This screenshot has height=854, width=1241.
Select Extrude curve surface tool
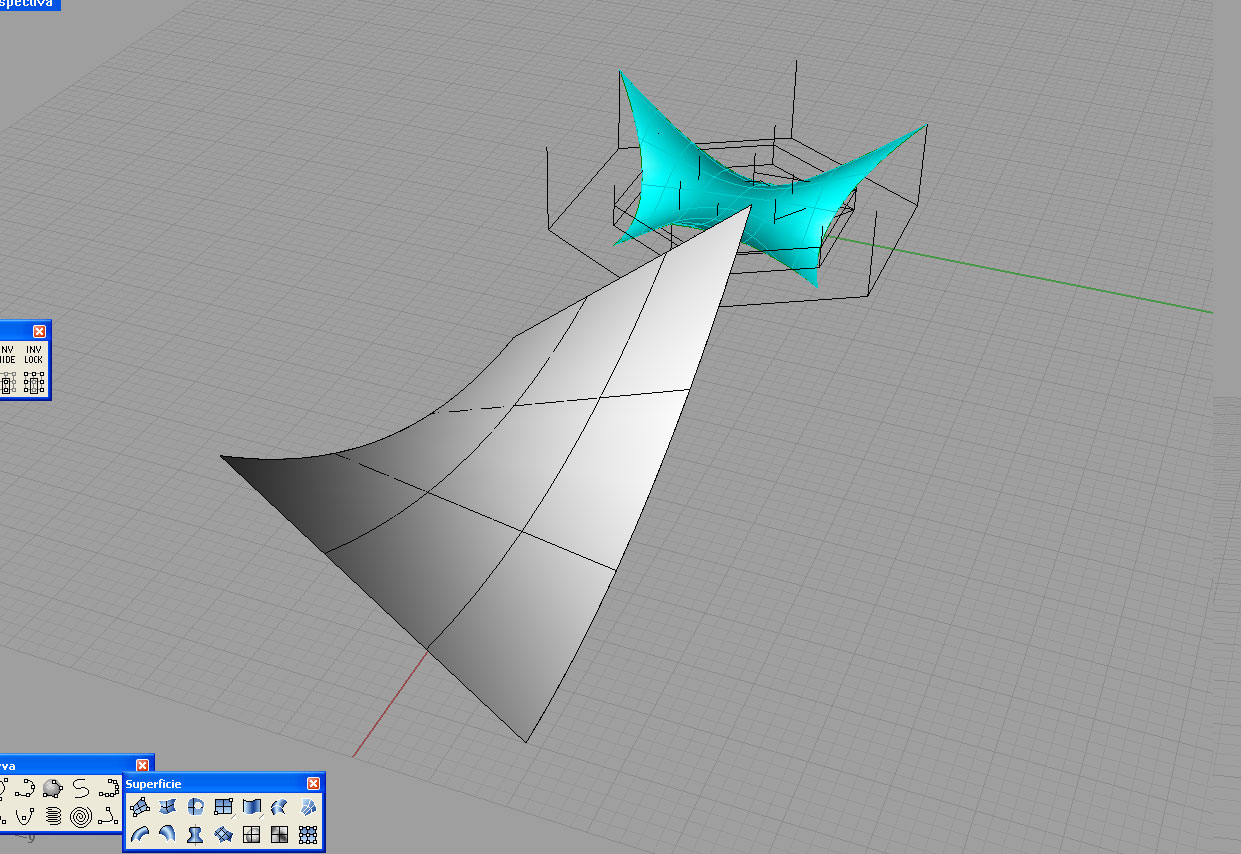pyautogui.click(x=252, y=807)
